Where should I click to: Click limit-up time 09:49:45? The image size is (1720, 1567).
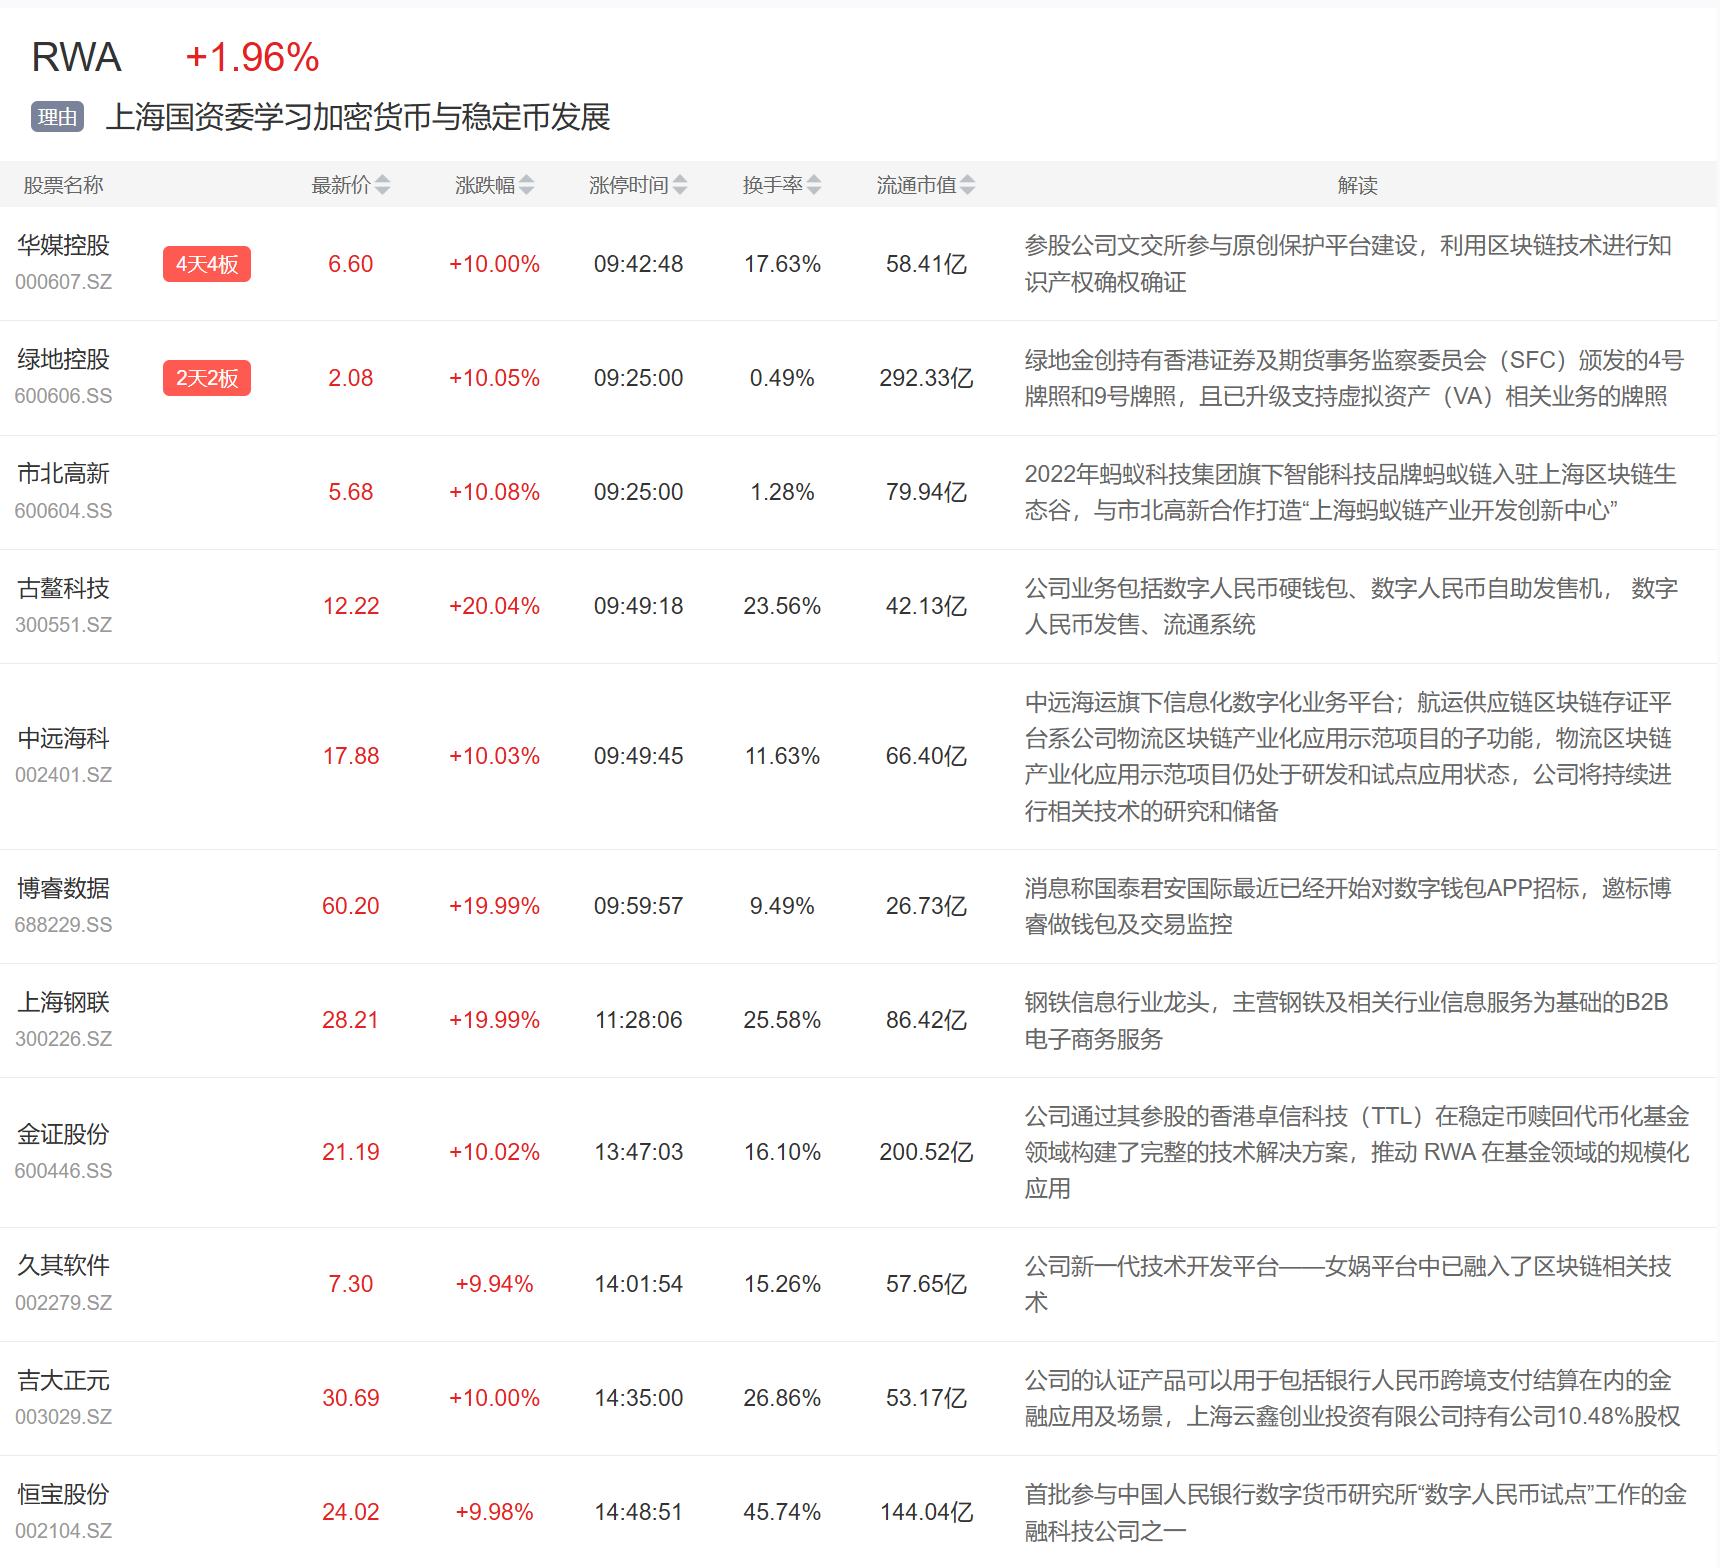(x=638, y=756)
